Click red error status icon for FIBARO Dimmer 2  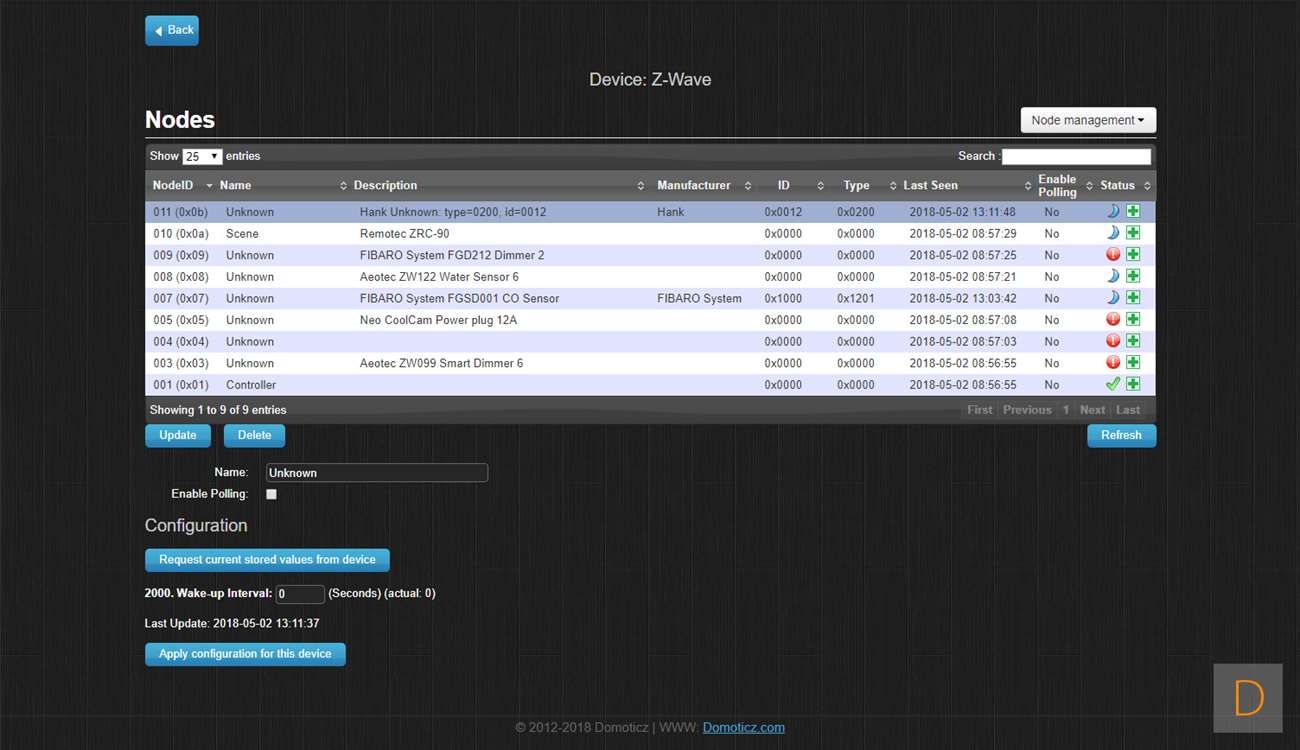click(1113, 255)
